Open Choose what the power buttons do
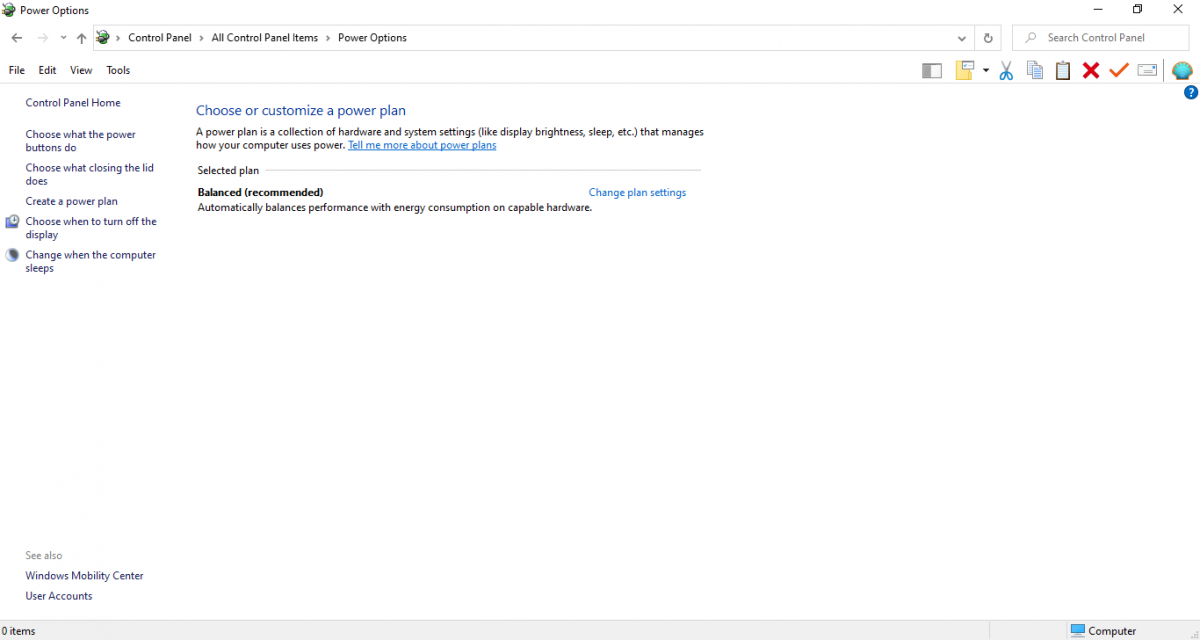1200x640 pixels. click(81, 141)
